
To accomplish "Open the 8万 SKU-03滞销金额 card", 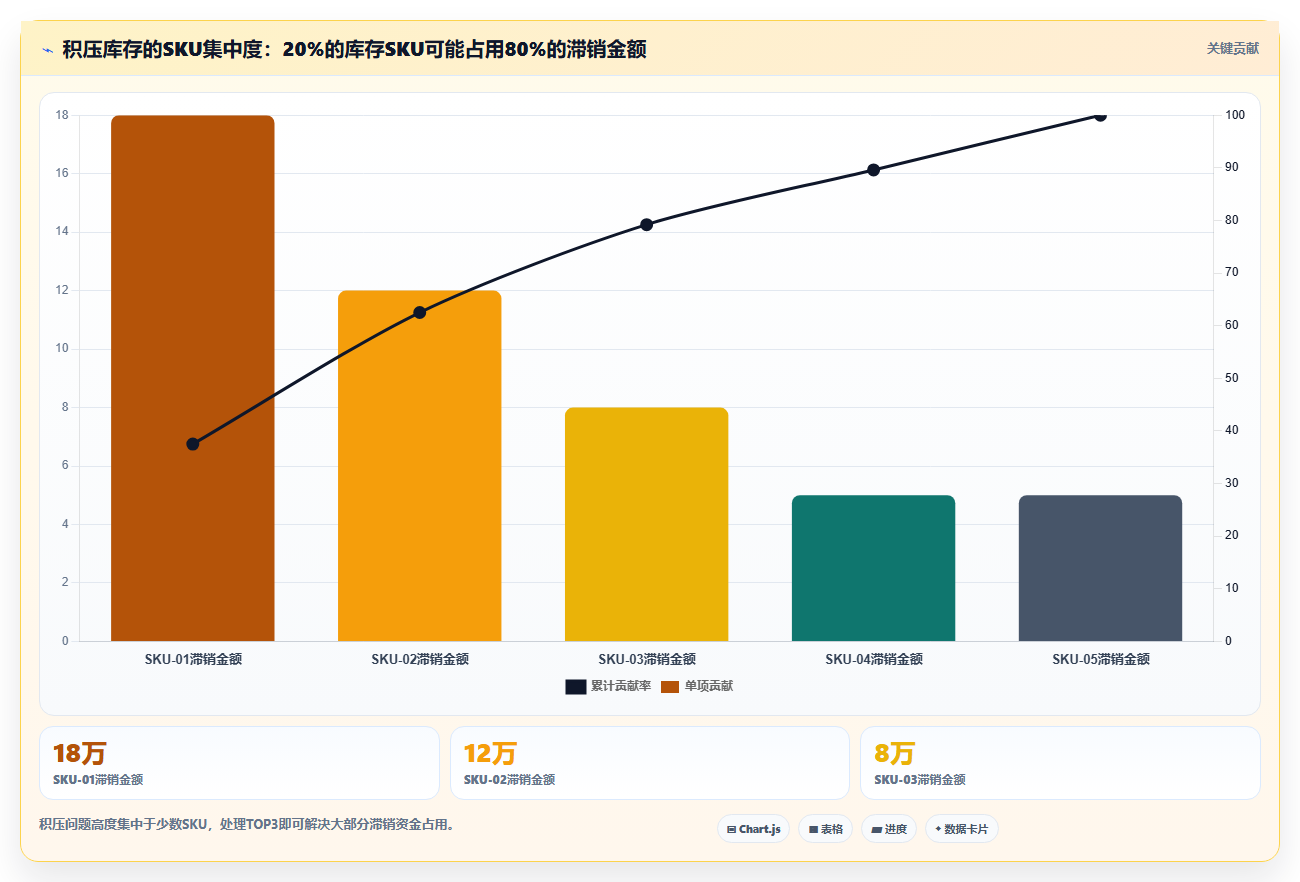I will click(x=1060, y=763).
